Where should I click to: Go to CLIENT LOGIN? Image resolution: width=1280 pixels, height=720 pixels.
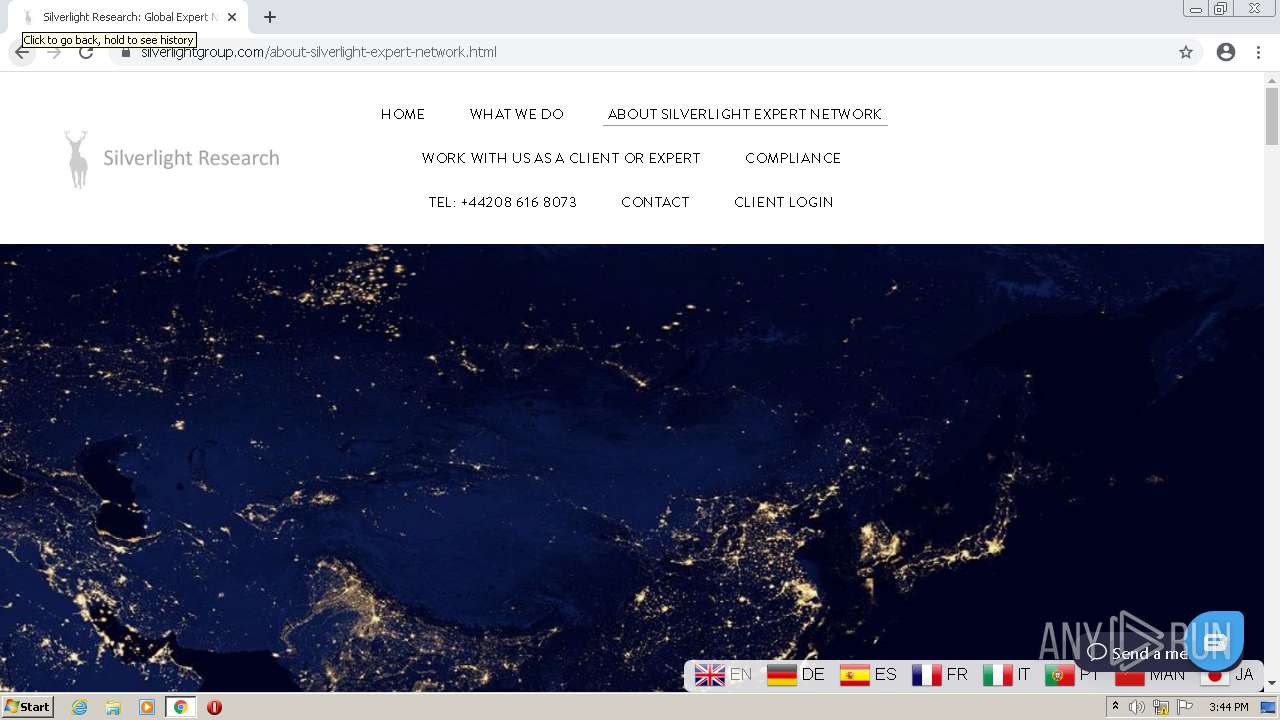pyautogui.click(x=784, y=202)
